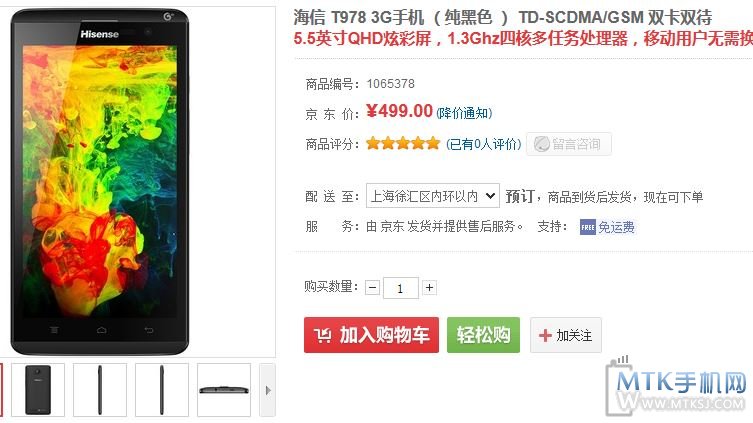Click the green 轻松购 button

[x=483, y=335]
